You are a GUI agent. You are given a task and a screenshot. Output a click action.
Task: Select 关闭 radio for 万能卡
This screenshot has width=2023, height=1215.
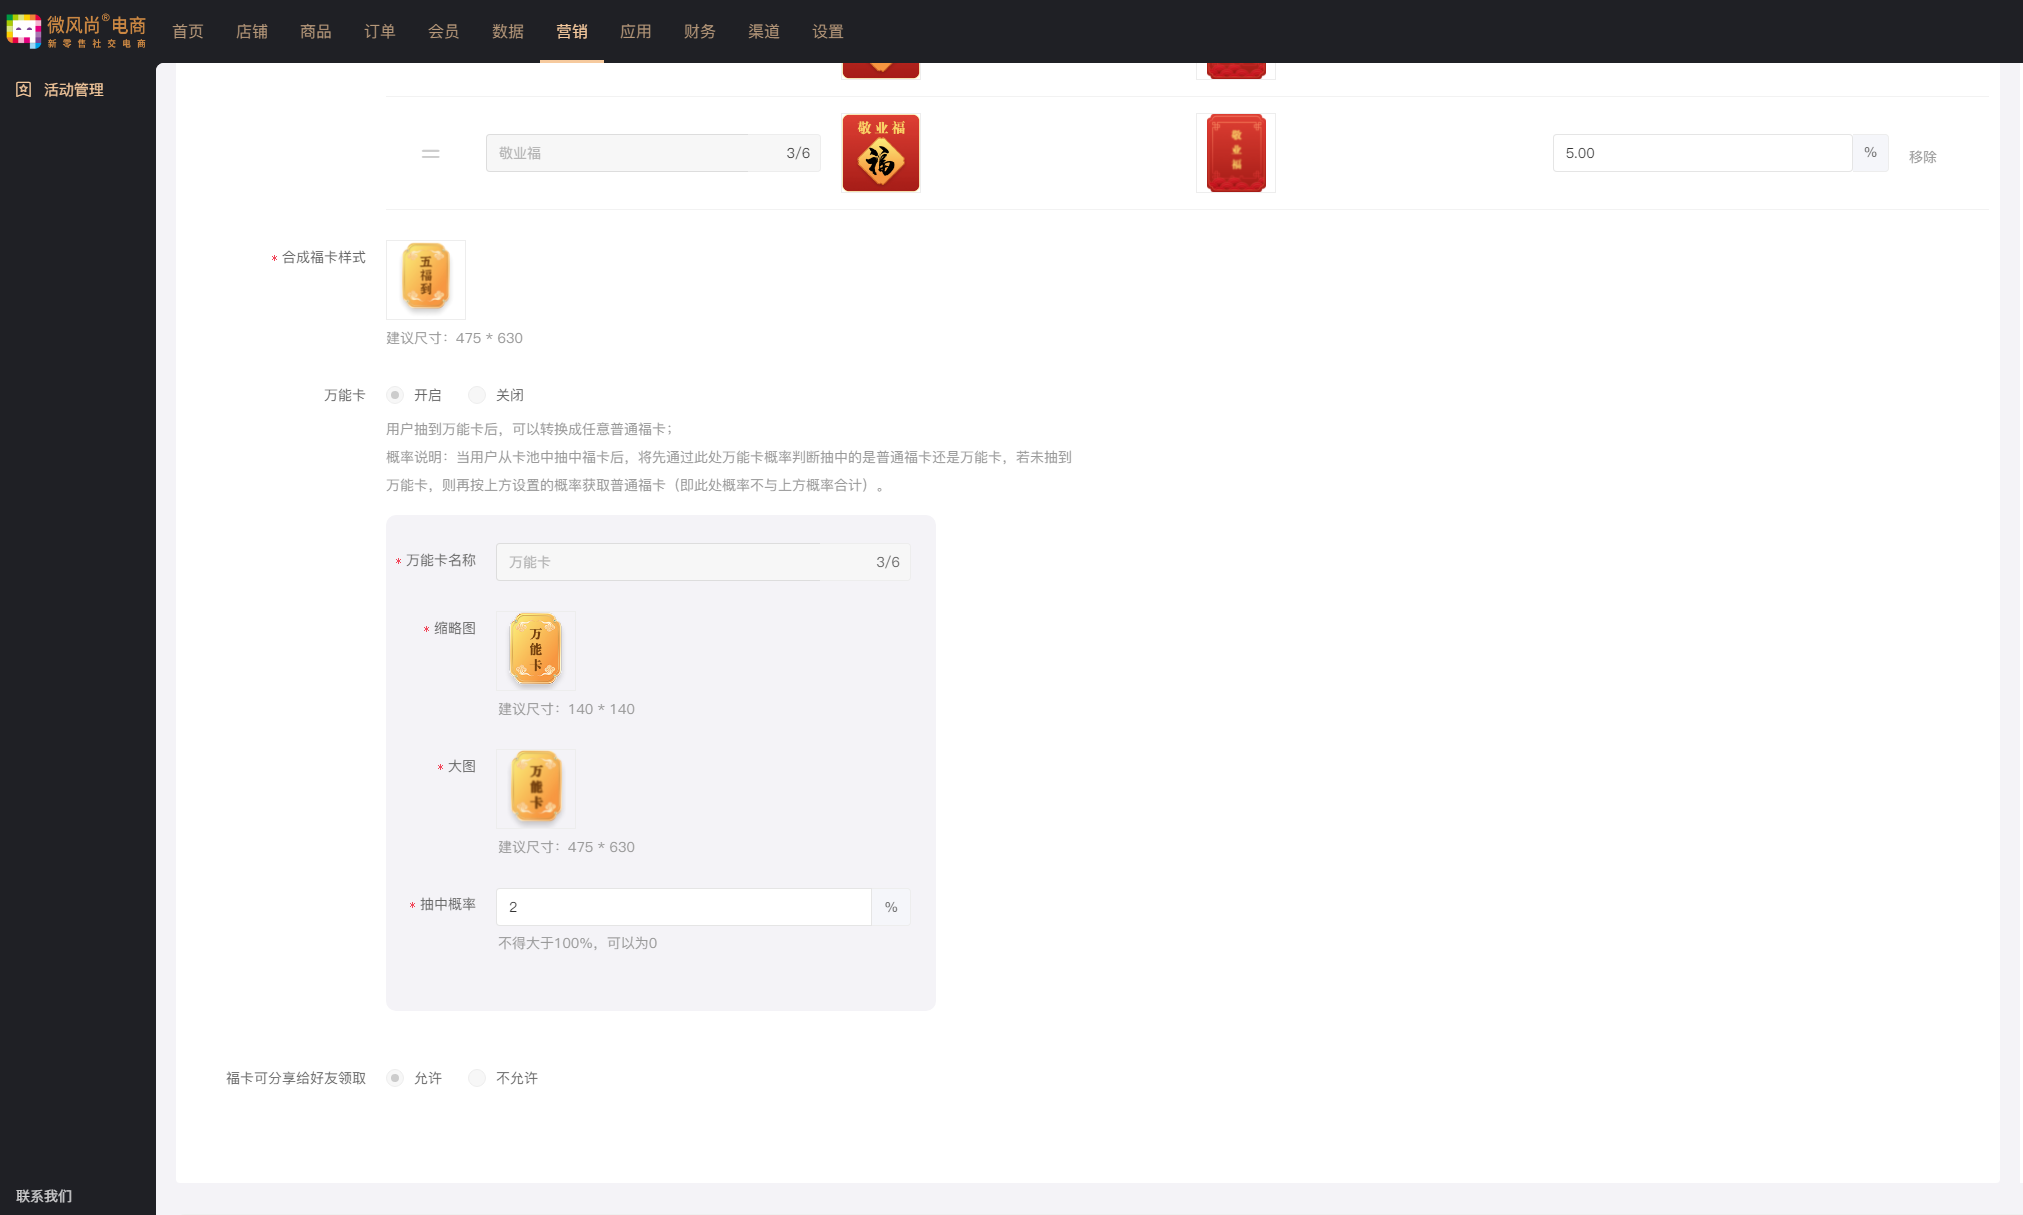click(477, 395)
